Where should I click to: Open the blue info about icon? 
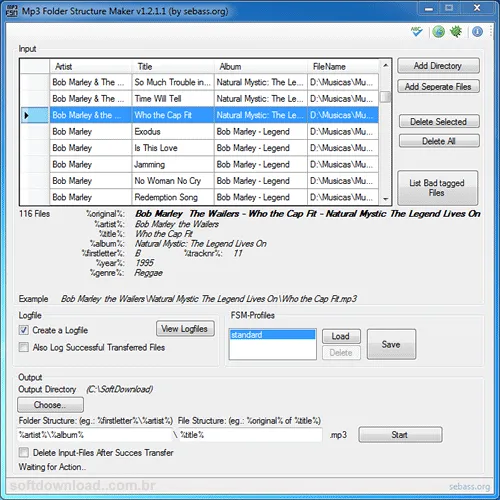coord(477,32)
